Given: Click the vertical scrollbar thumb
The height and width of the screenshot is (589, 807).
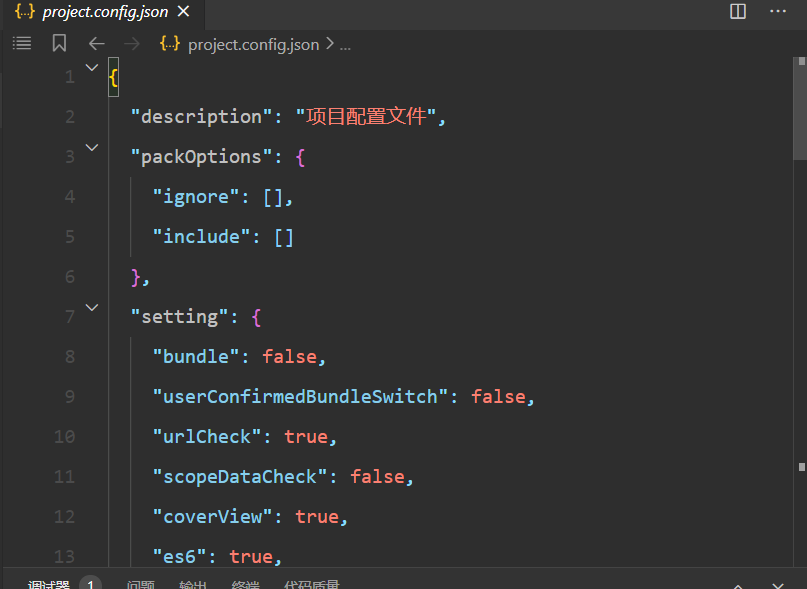Looking at the screenshot, I should tap(800, 108).
